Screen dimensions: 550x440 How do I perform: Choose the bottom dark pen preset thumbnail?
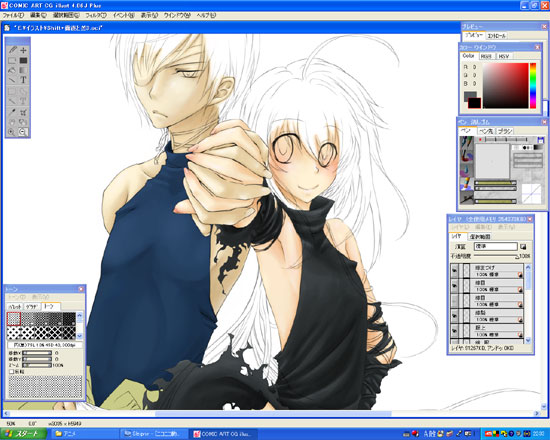click(x=467, y=197)
